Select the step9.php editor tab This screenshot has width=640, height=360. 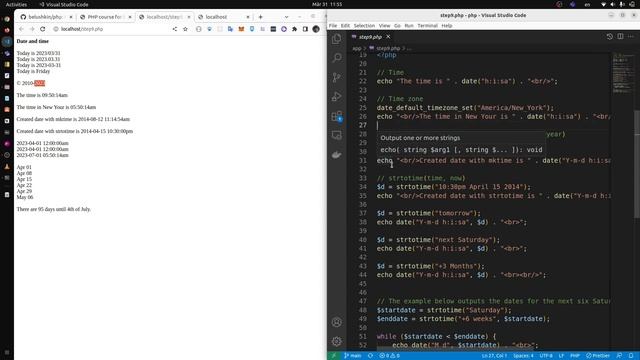371,37
